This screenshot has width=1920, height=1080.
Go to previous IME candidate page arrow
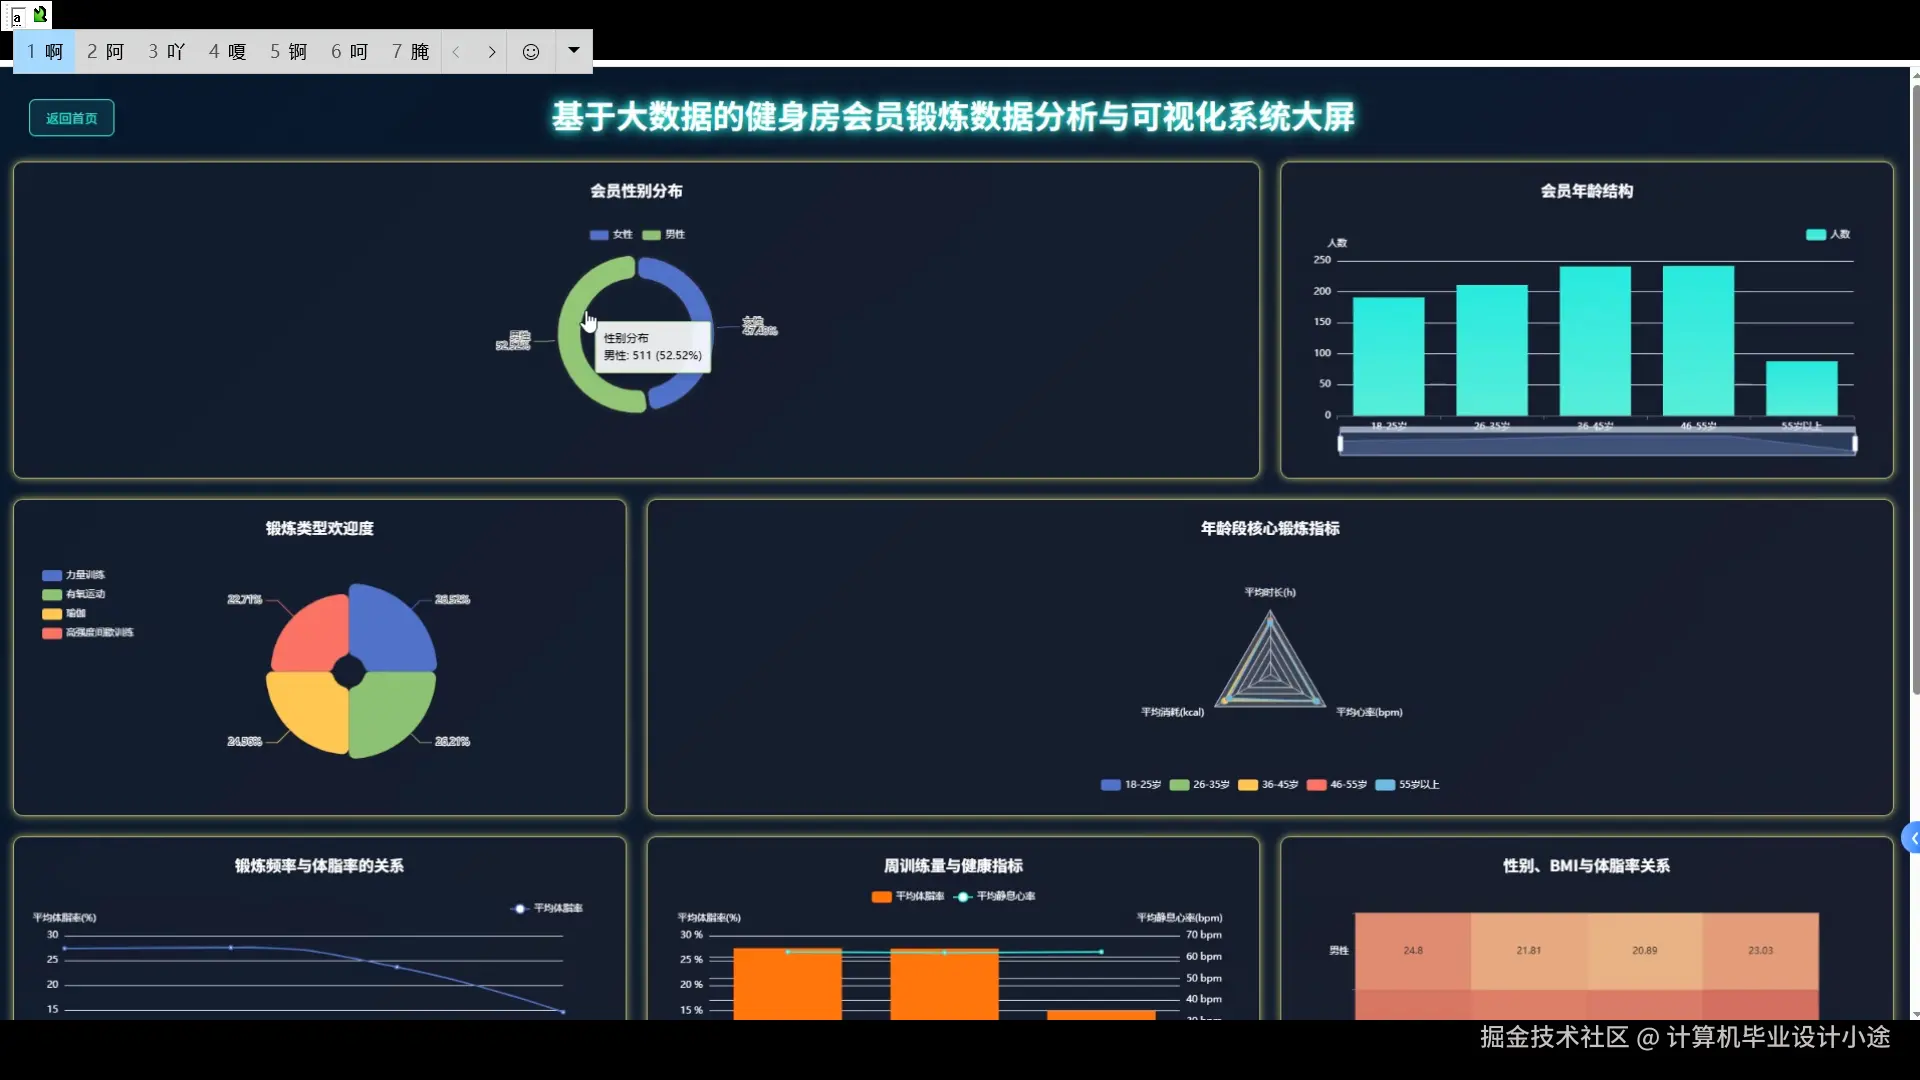(x=456, y=52)
